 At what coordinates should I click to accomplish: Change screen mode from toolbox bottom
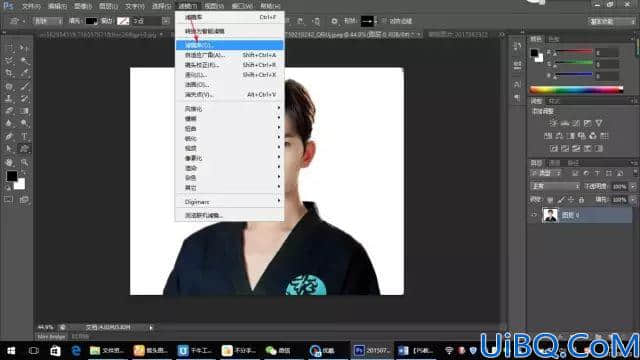coord(24,200)
